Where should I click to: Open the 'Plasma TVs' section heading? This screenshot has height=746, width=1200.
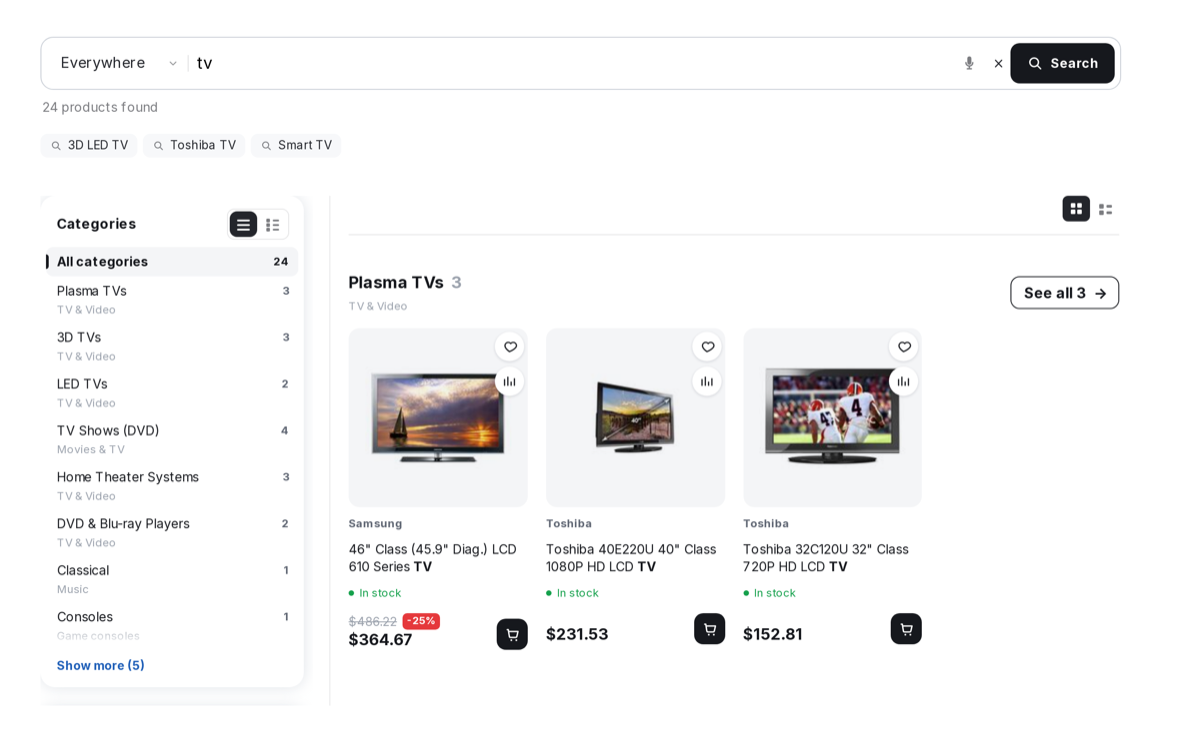pyautogui.click(x=396, y=282)
